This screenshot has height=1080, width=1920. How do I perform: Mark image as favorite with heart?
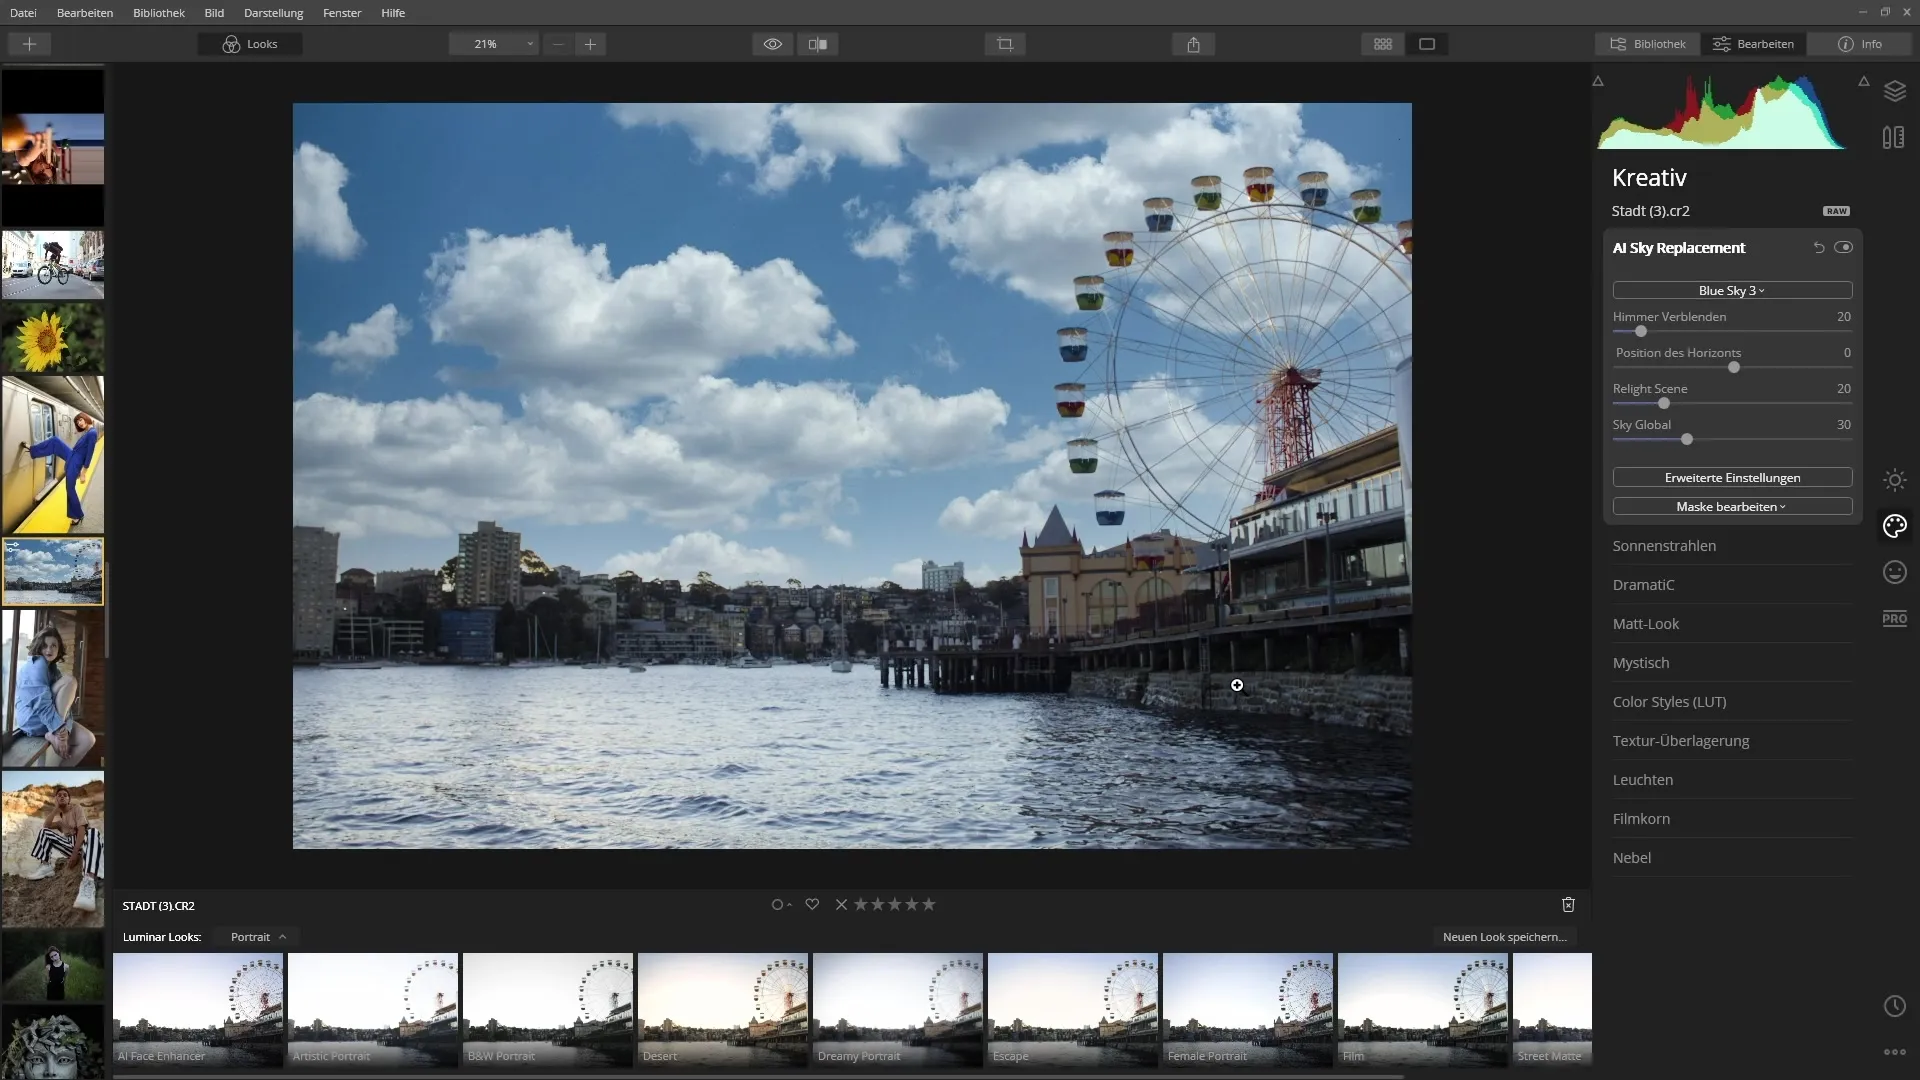click(812, 904)
